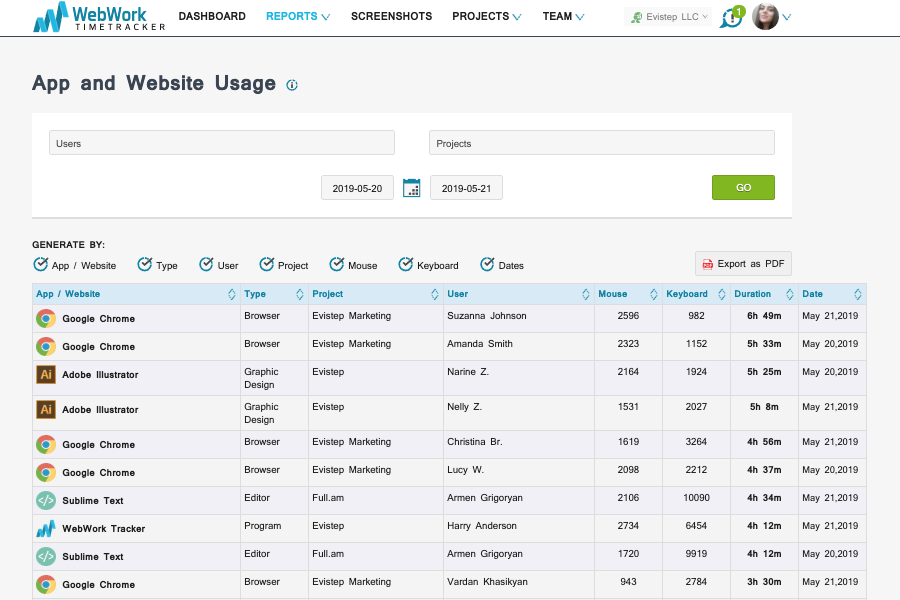Click the 6h 49m duration cell
This screenshot has height=600, width=900.
click(x=764, y=316)
